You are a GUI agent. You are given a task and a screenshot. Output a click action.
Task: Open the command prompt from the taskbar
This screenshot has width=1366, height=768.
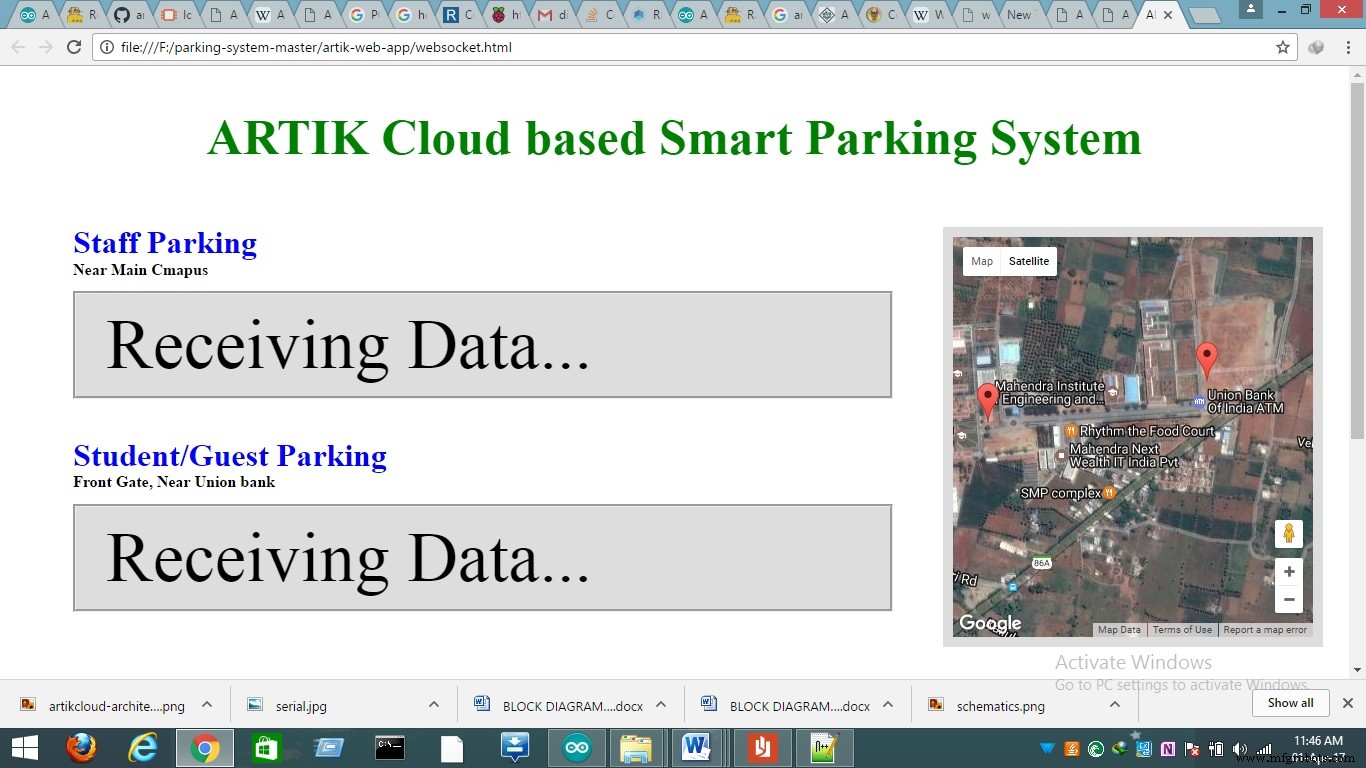click(390, 747)
